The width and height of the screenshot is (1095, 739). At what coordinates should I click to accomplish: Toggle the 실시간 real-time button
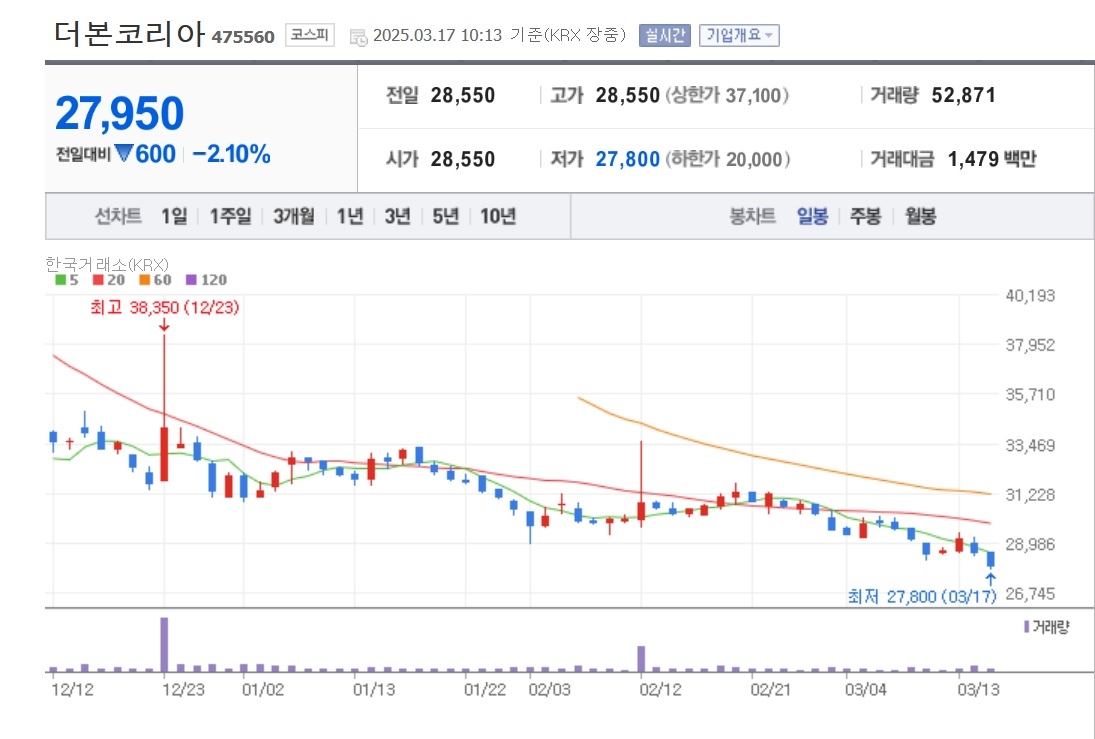[664, 35]
